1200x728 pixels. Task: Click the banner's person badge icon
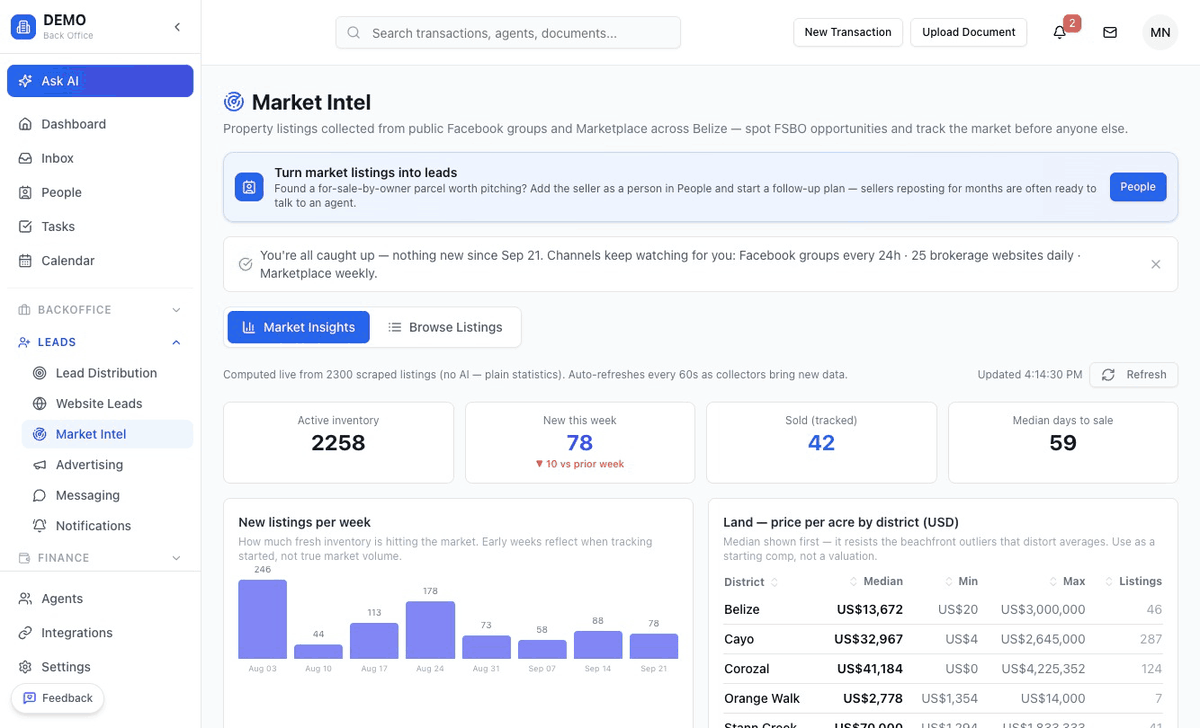pyautogui.click(x=249, y=187)
